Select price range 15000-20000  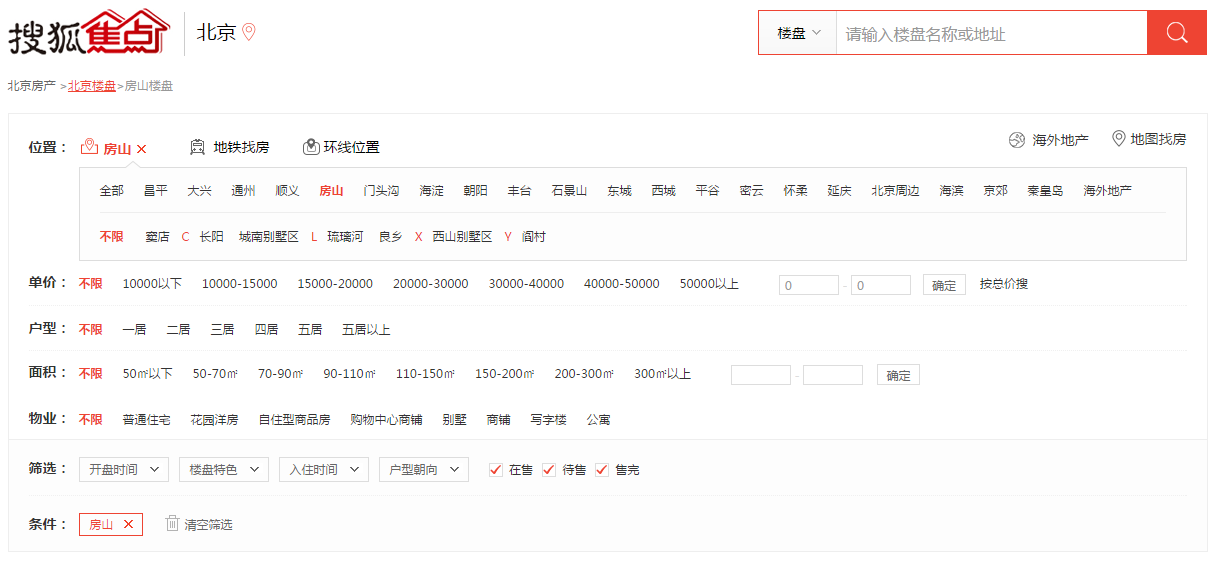point(335,284)
